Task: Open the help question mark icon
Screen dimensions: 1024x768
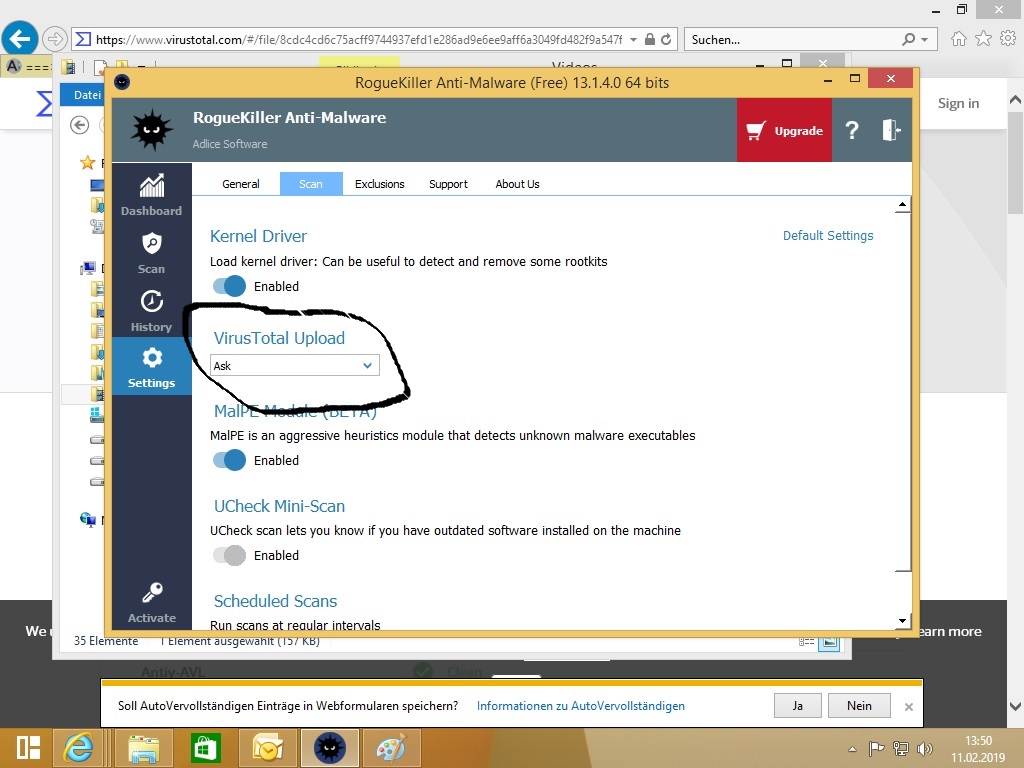Action: 852,130
